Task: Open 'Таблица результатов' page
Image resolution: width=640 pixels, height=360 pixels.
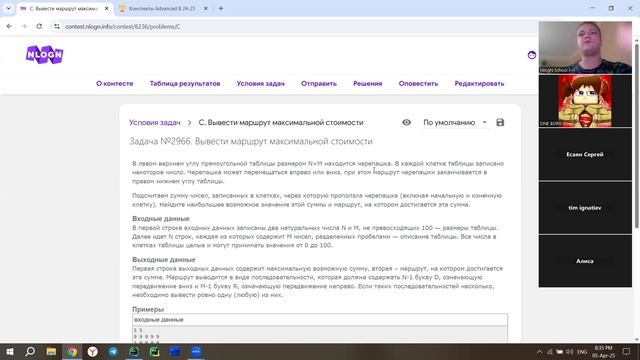Action: pos(185,83)
